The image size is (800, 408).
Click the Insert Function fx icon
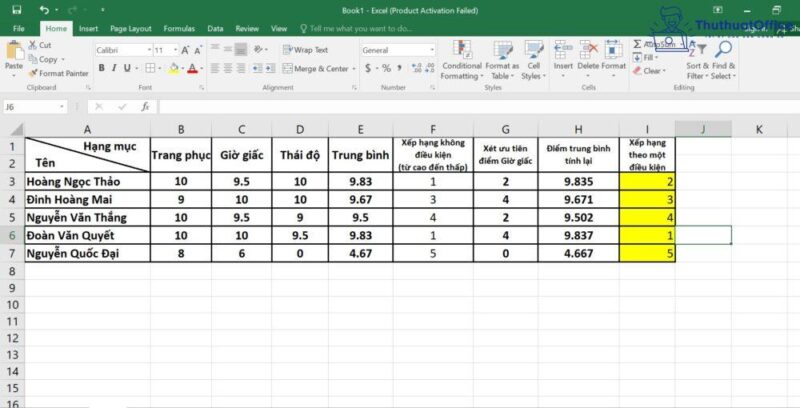(145, 107)
